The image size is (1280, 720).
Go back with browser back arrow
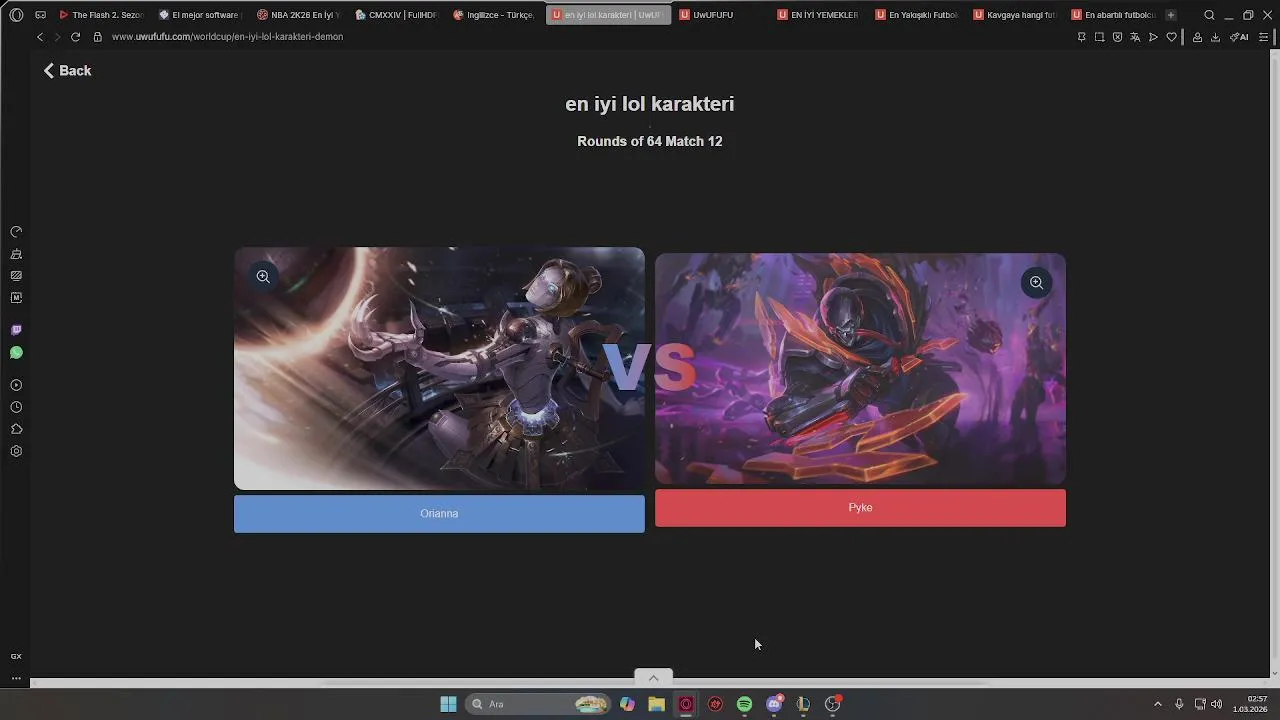40,37
